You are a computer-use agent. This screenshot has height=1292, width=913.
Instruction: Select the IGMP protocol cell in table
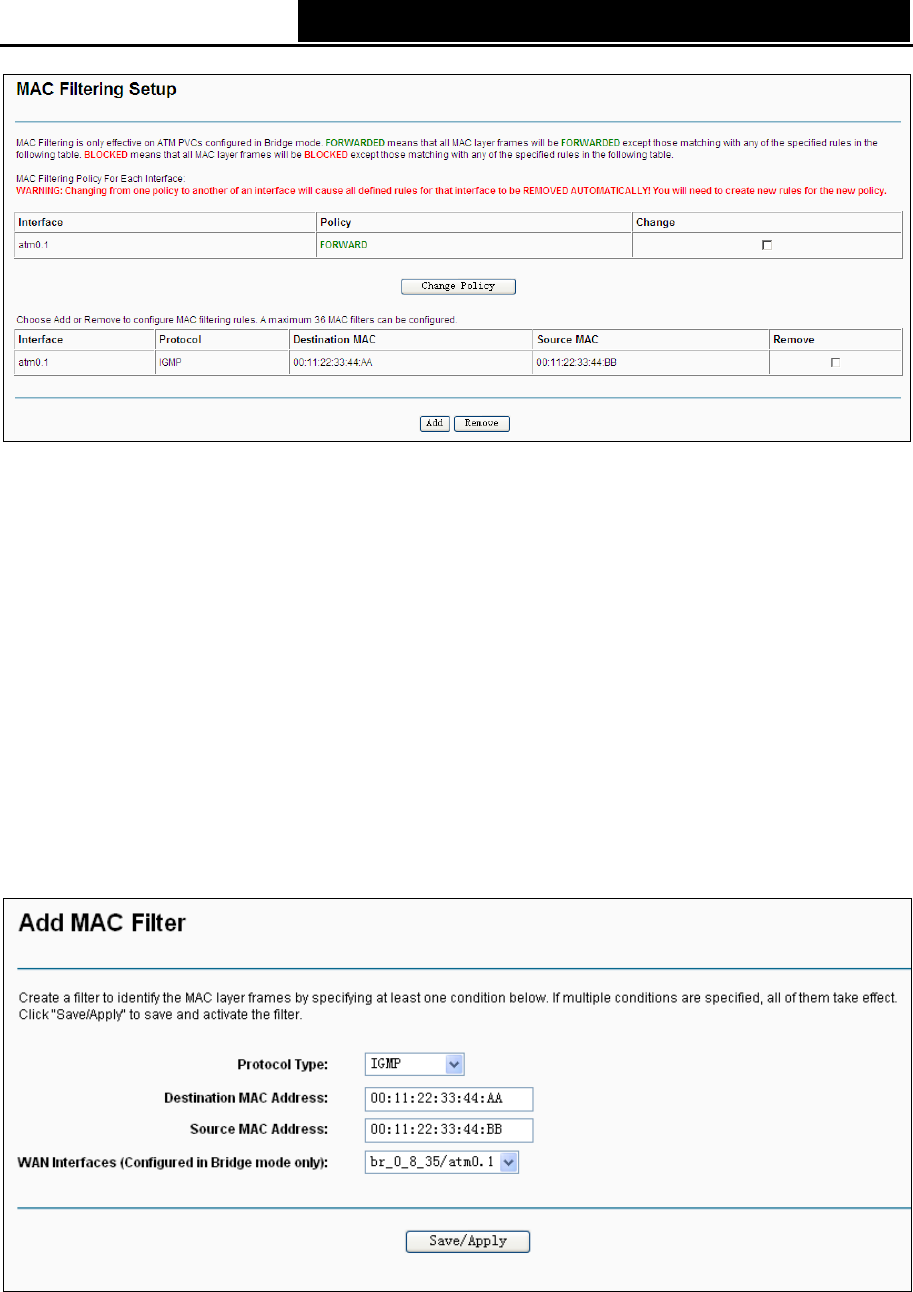[222, 363]
